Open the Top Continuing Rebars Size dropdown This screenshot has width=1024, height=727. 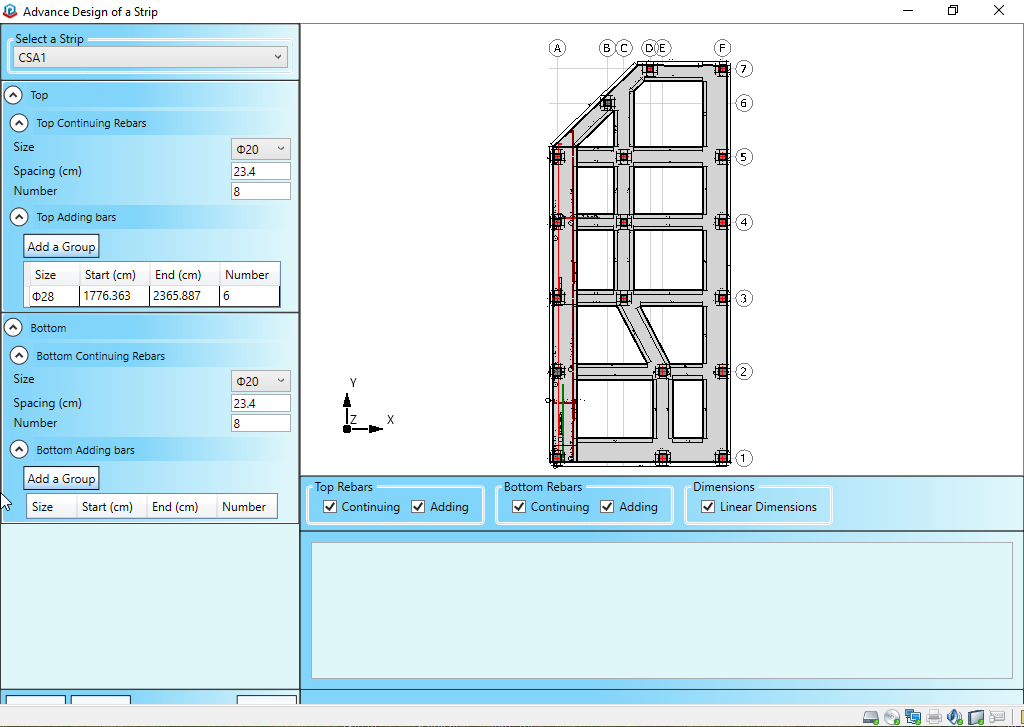pos(261,149)
